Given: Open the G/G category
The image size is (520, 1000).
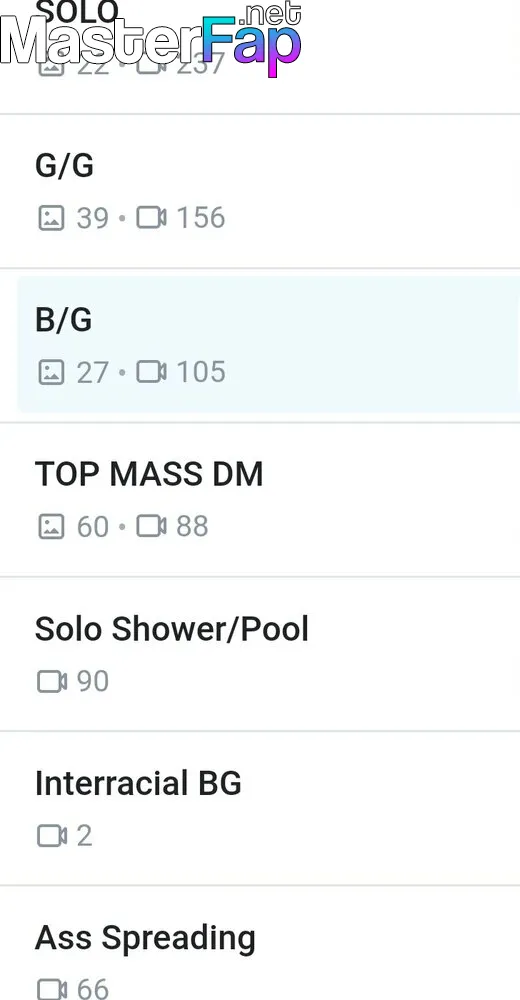Looking at the screenshot, I should 260,191.
